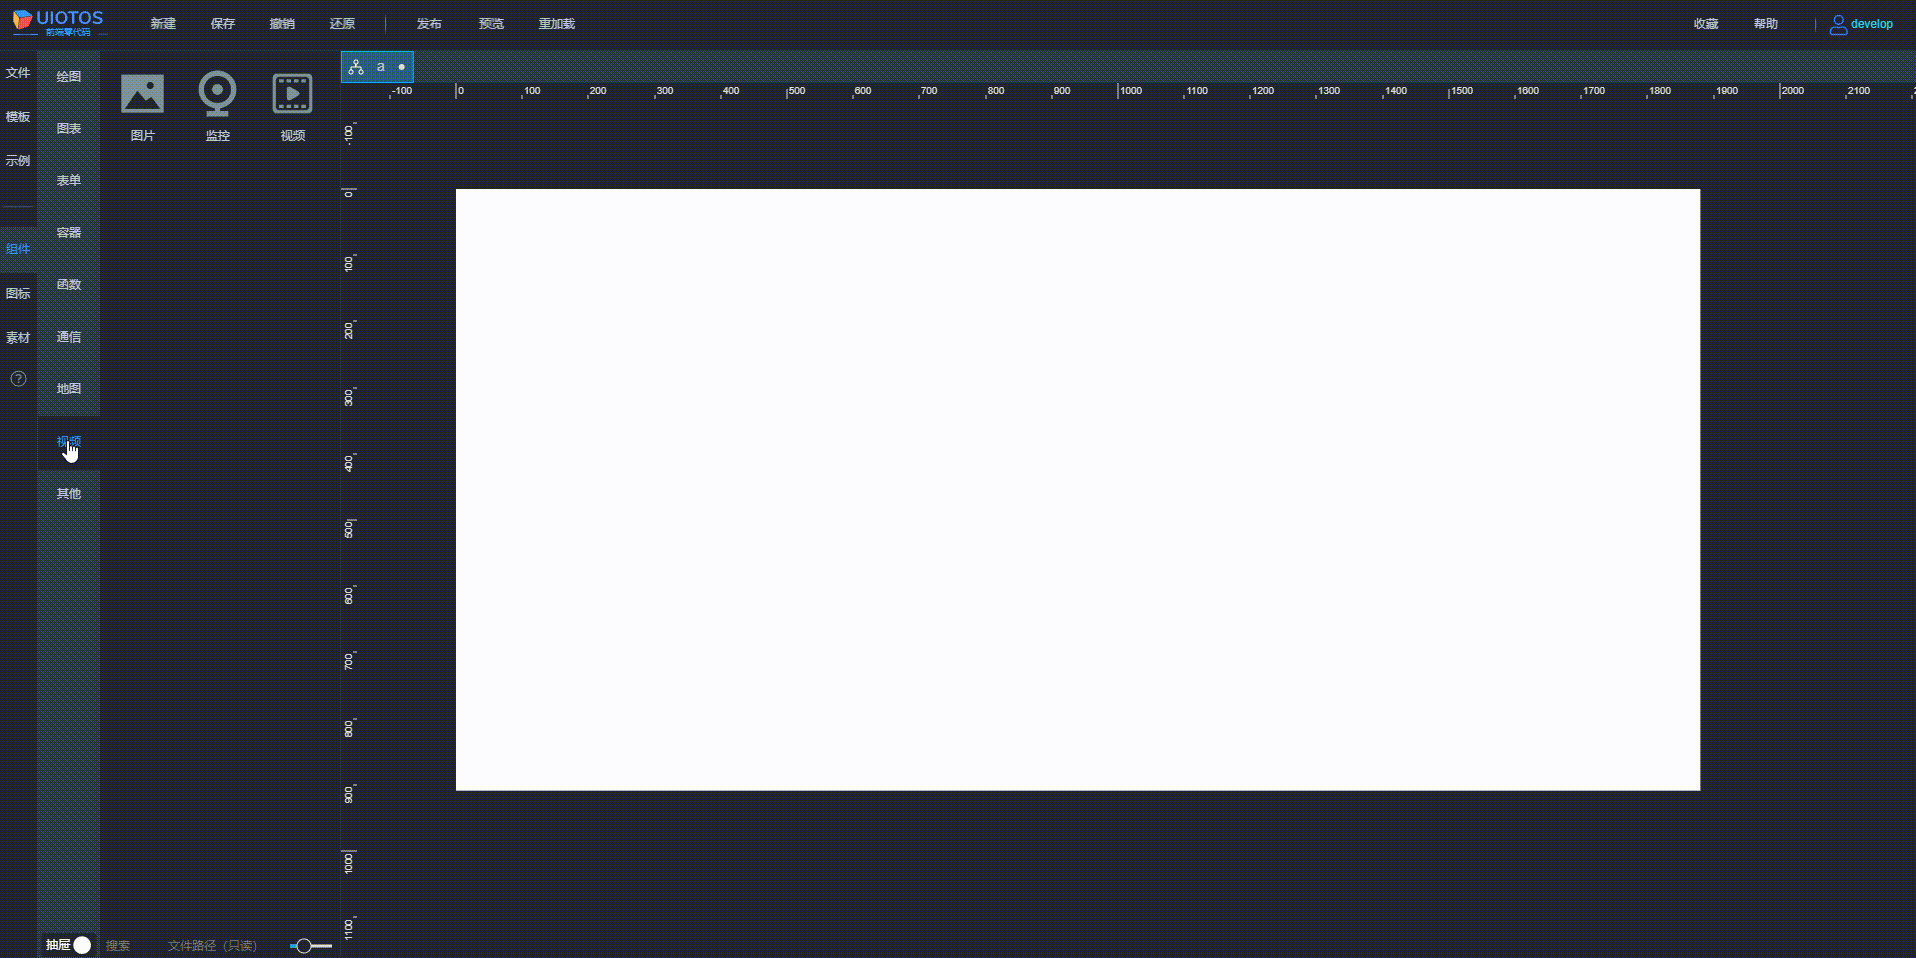Click the white dot on tab a
This screenshot has width=1916, height=958.
pyautogui.click(x=399, y=67)
